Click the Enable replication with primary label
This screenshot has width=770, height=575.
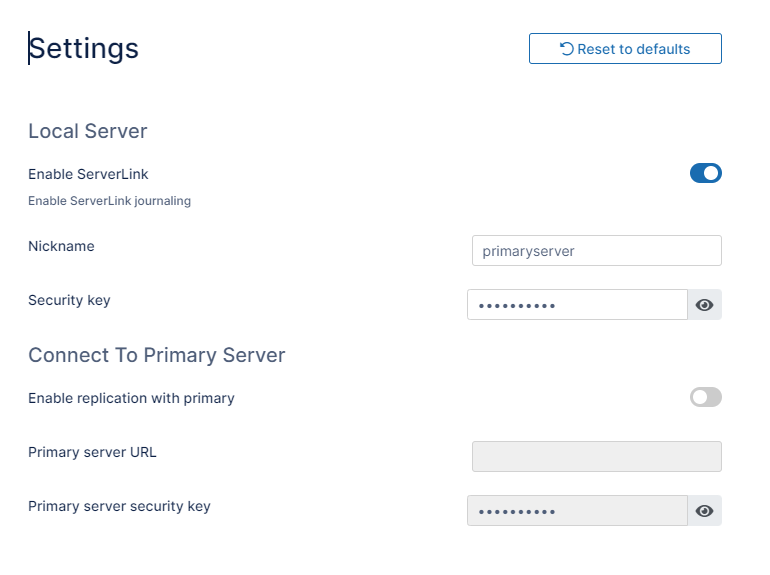[x=131, y=398]
